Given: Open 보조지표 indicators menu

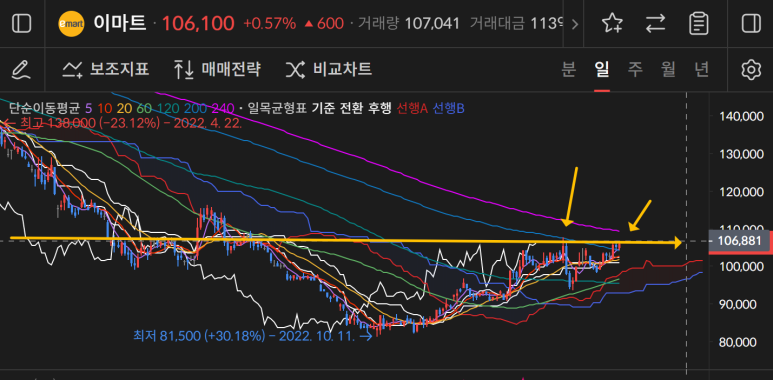Looking at the screenshot, I should 105,69.
